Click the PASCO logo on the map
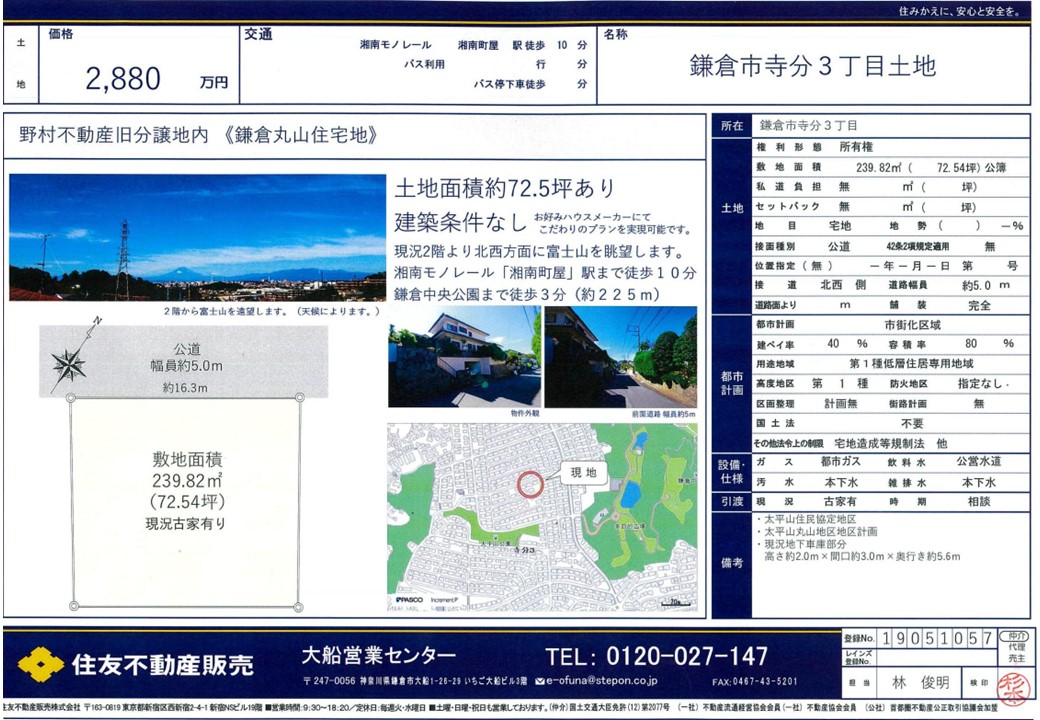The width and height of the screenshot is (1040, 720). tap(409, 601)
